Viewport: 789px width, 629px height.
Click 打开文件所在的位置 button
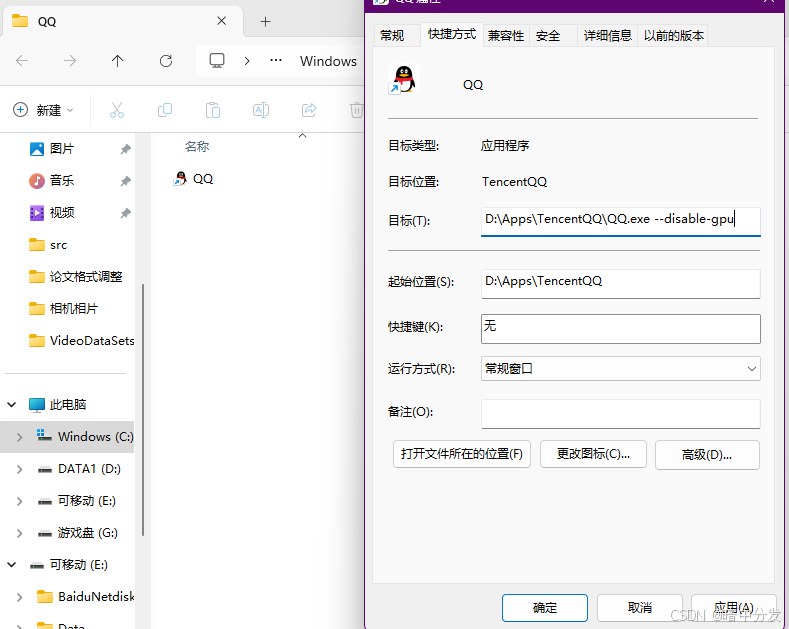click(461, 454)
